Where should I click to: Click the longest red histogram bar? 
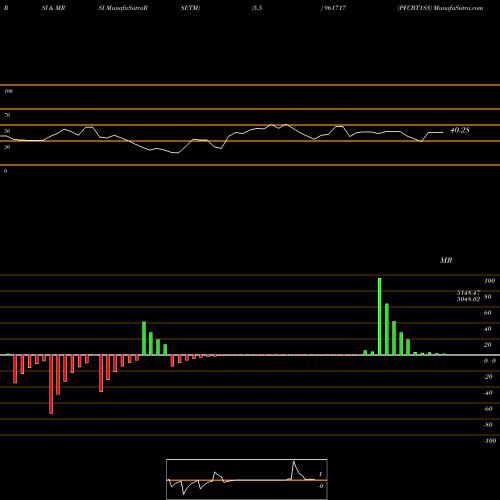(x=51, y=384)
